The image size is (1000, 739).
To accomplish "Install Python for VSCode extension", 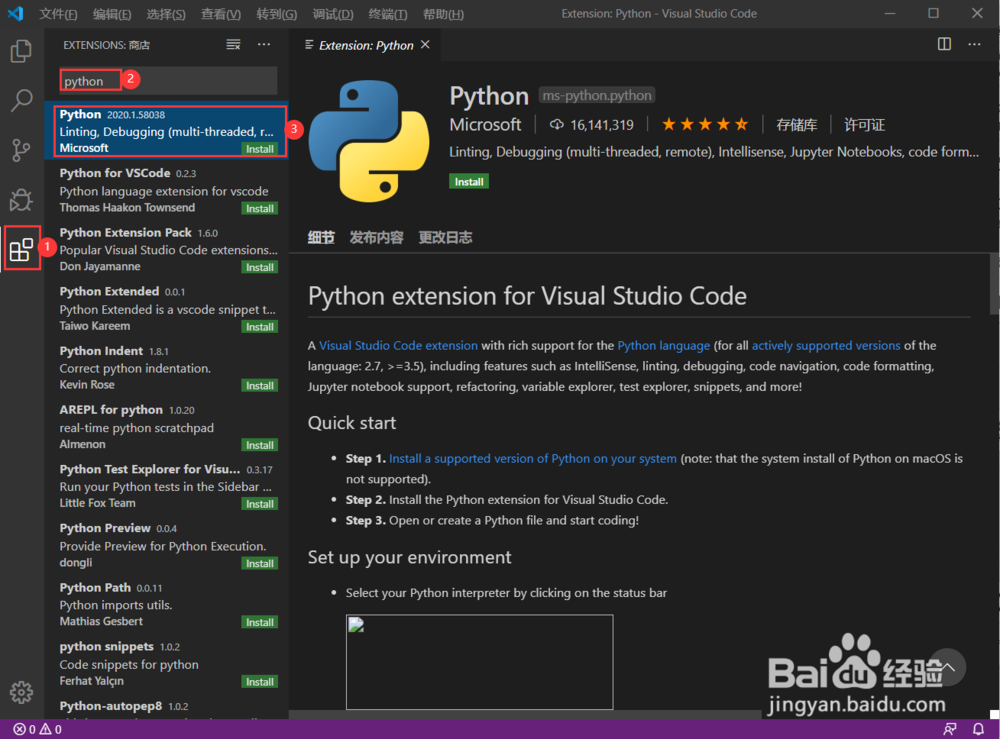I will 260,209.
